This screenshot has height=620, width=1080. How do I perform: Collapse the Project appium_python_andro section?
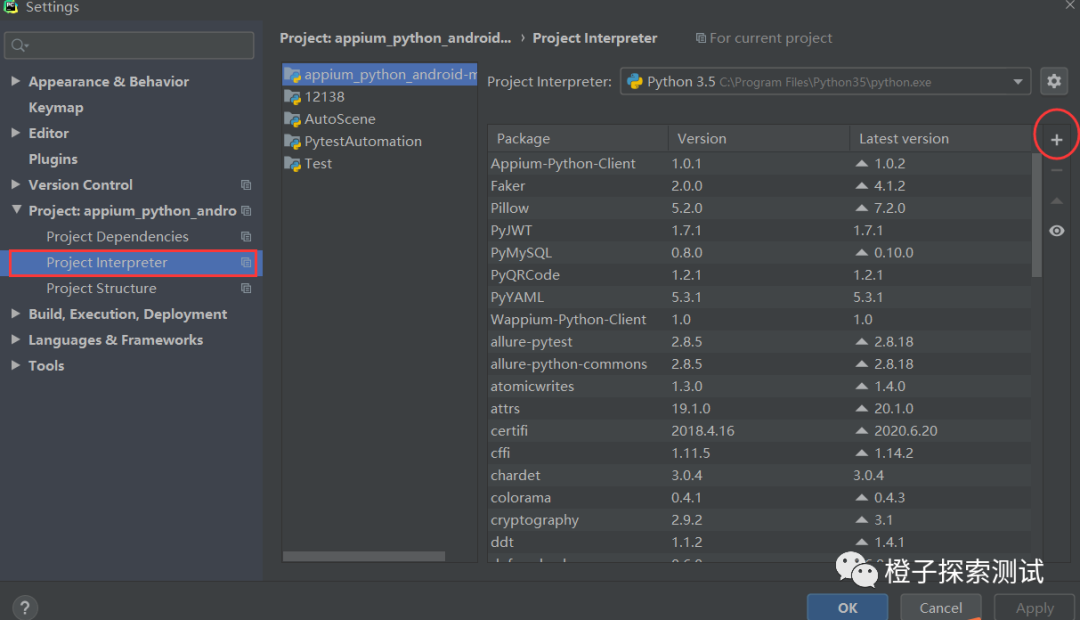16,210
